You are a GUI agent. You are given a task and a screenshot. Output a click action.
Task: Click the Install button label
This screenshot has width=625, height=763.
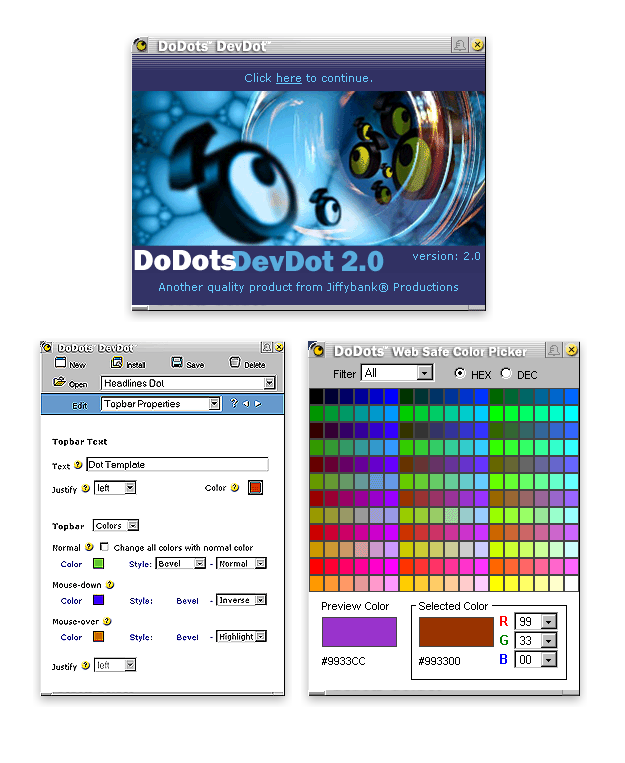point(136,365)
